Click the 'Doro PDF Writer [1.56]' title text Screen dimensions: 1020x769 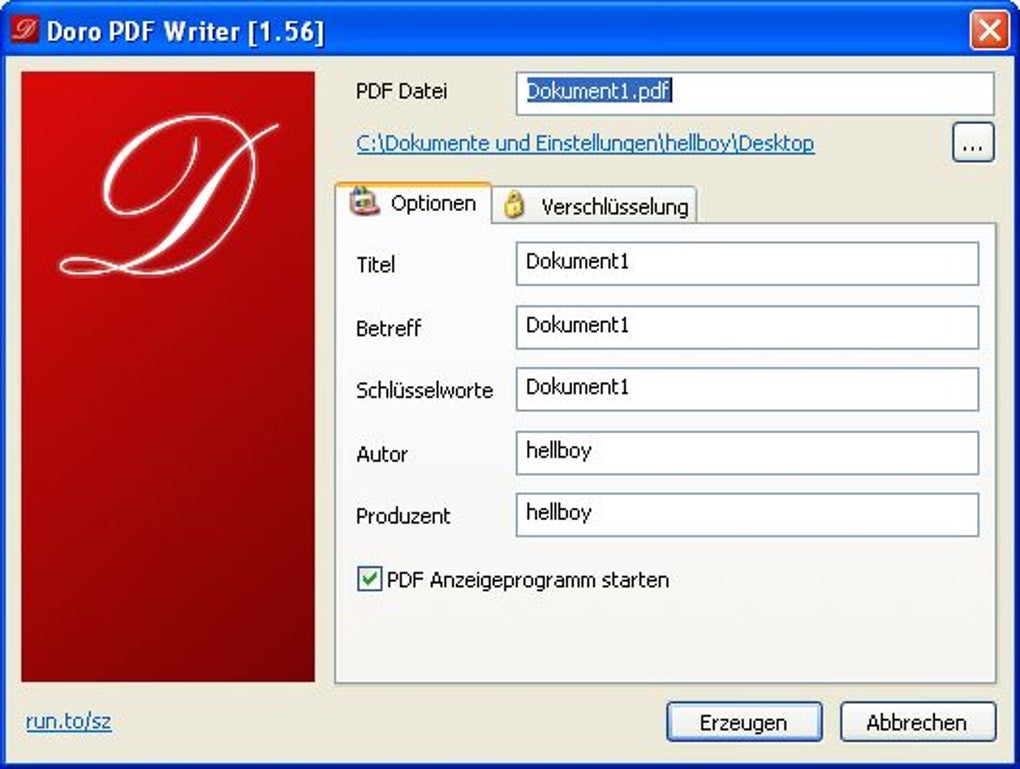185,31
